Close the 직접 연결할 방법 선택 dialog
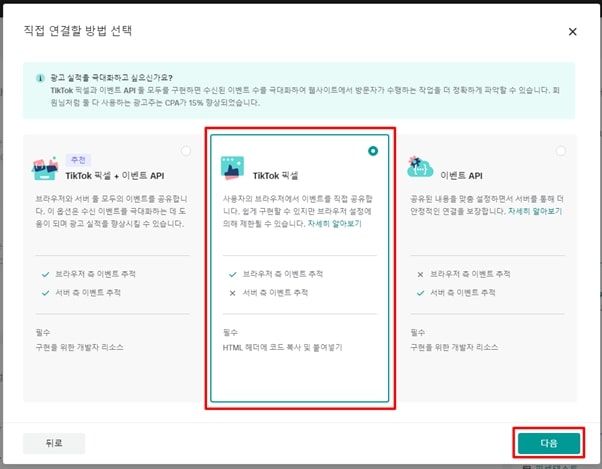The width and height of the screenshot is (602, 469). [x=572, y=32]
